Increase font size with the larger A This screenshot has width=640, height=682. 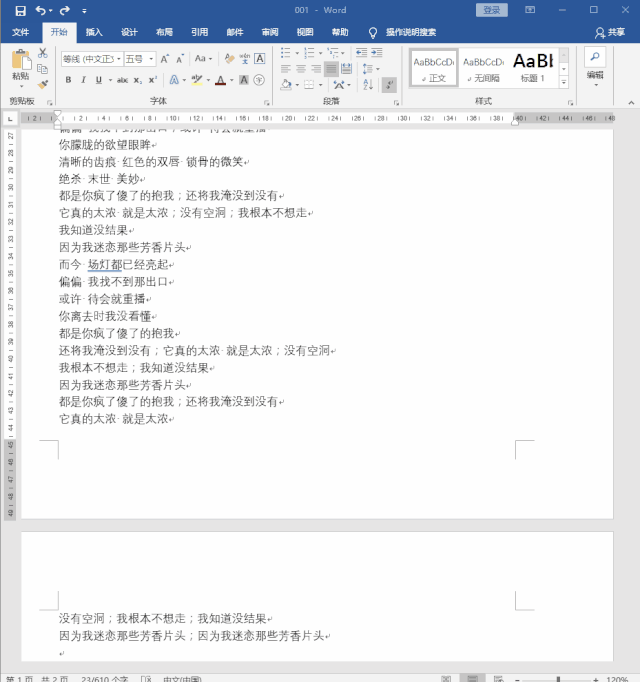[164, 59]
